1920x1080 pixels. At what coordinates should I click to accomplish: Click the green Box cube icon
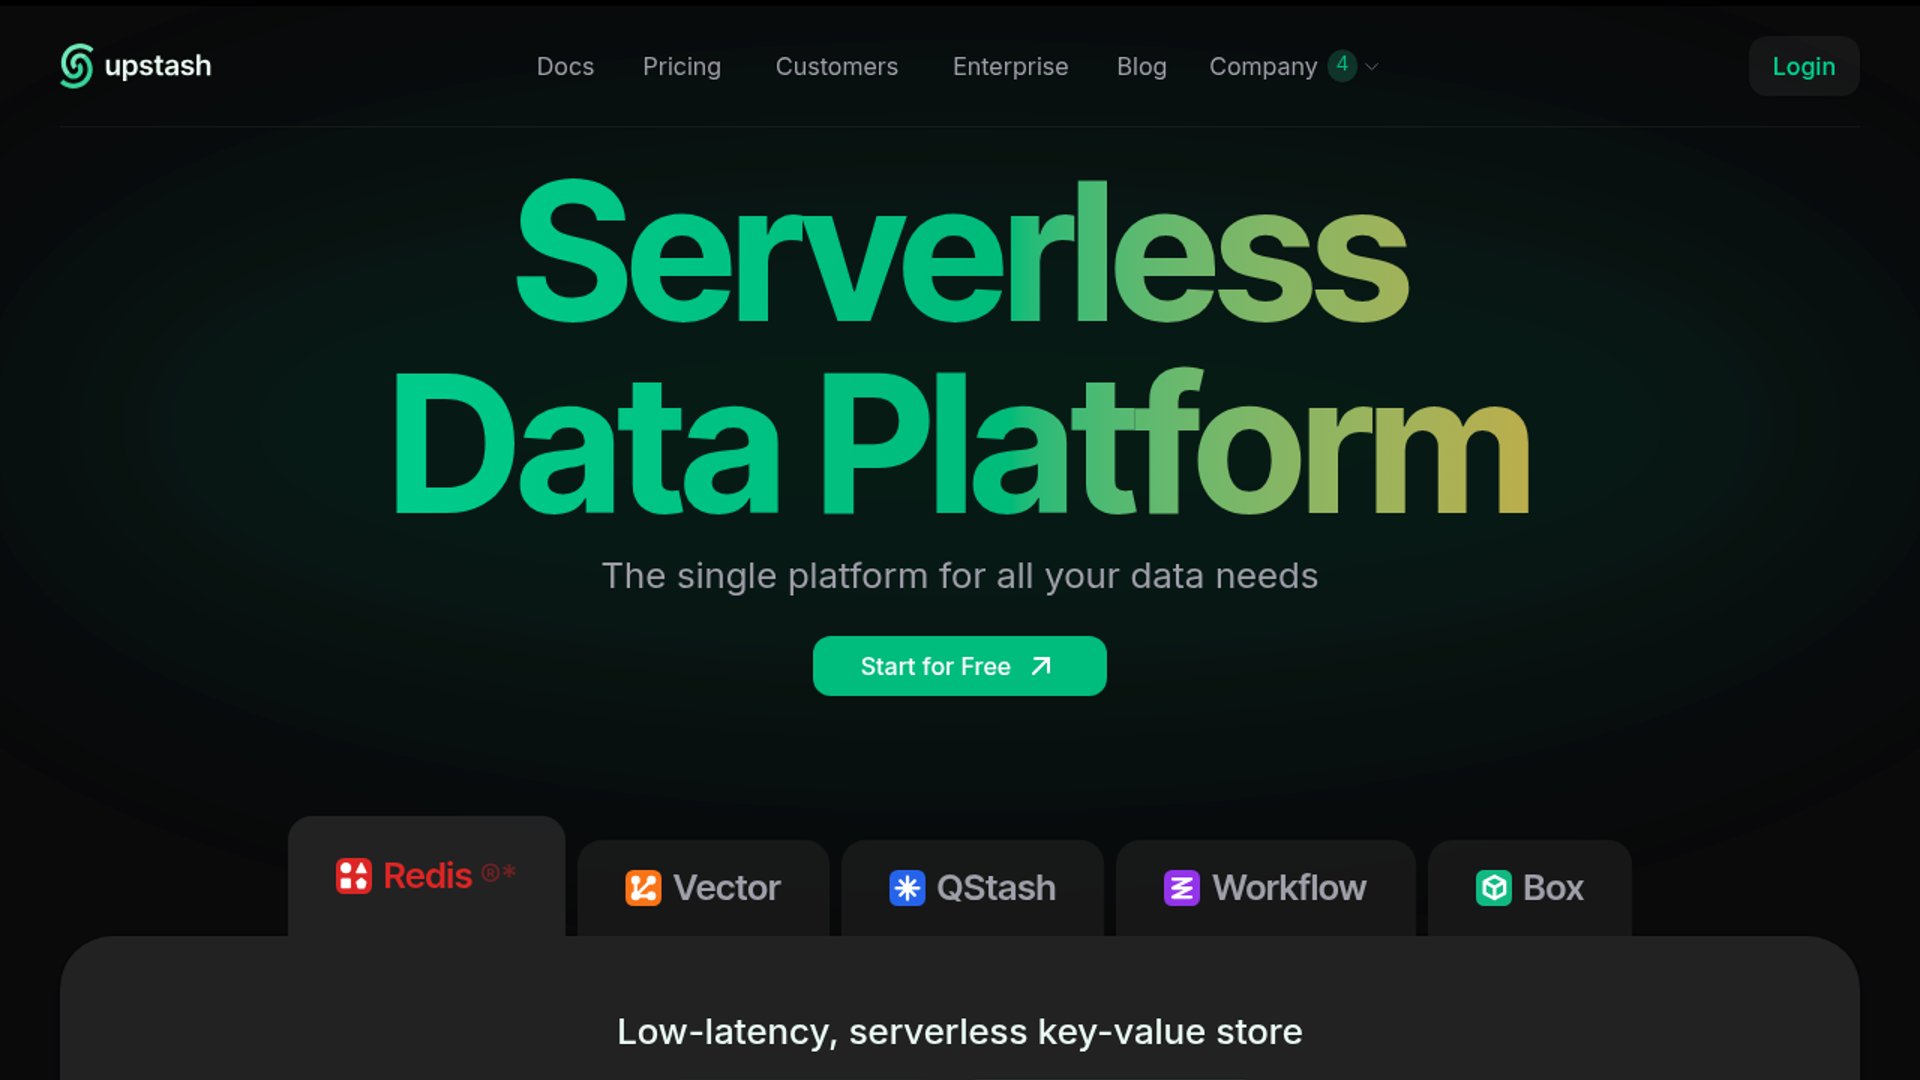[1493, 888]
